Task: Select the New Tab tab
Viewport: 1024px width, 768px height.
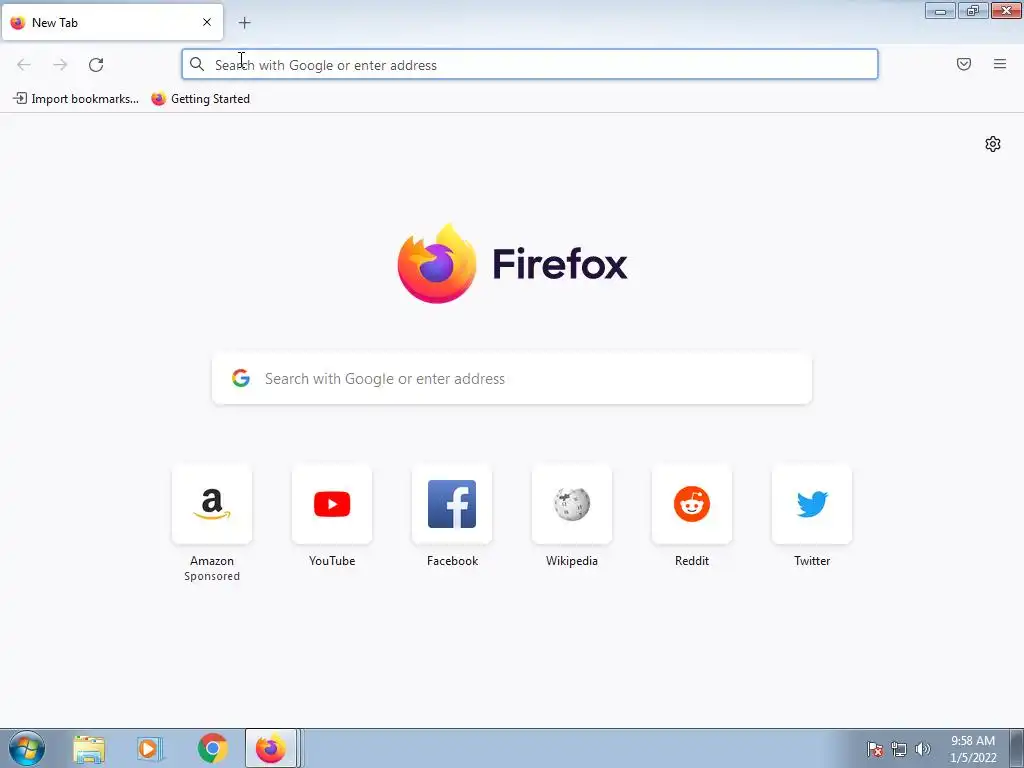Action: click(x=112, y=22)
